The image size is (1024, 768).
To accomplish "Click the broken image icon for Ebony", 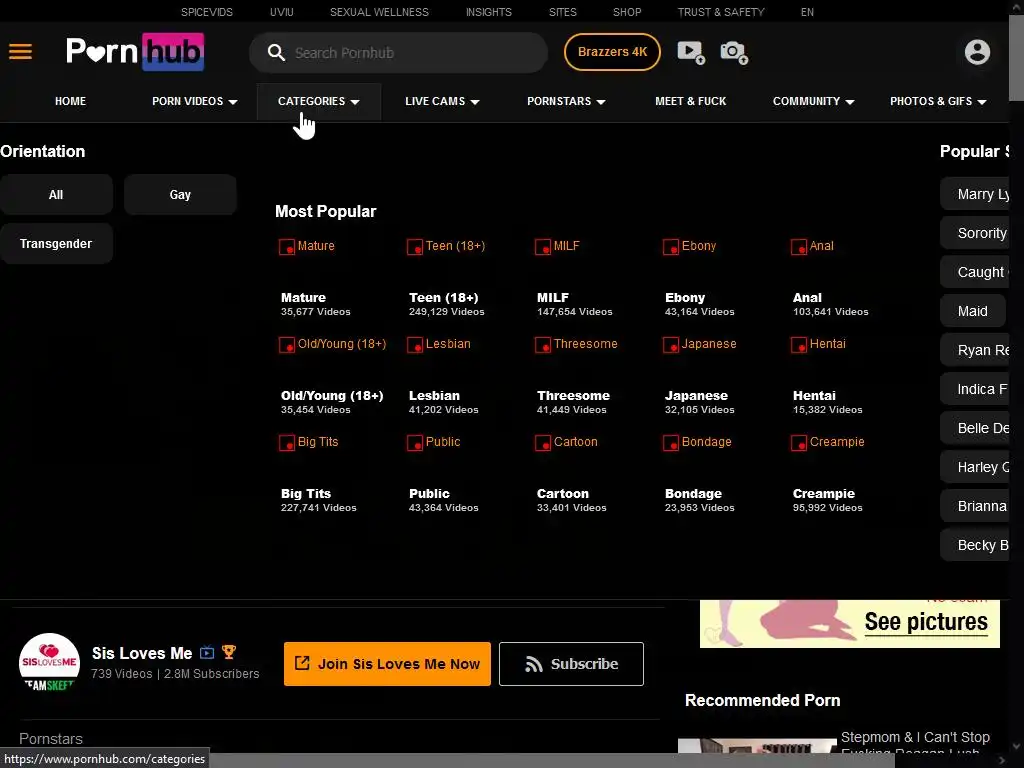I will [671, 247].
